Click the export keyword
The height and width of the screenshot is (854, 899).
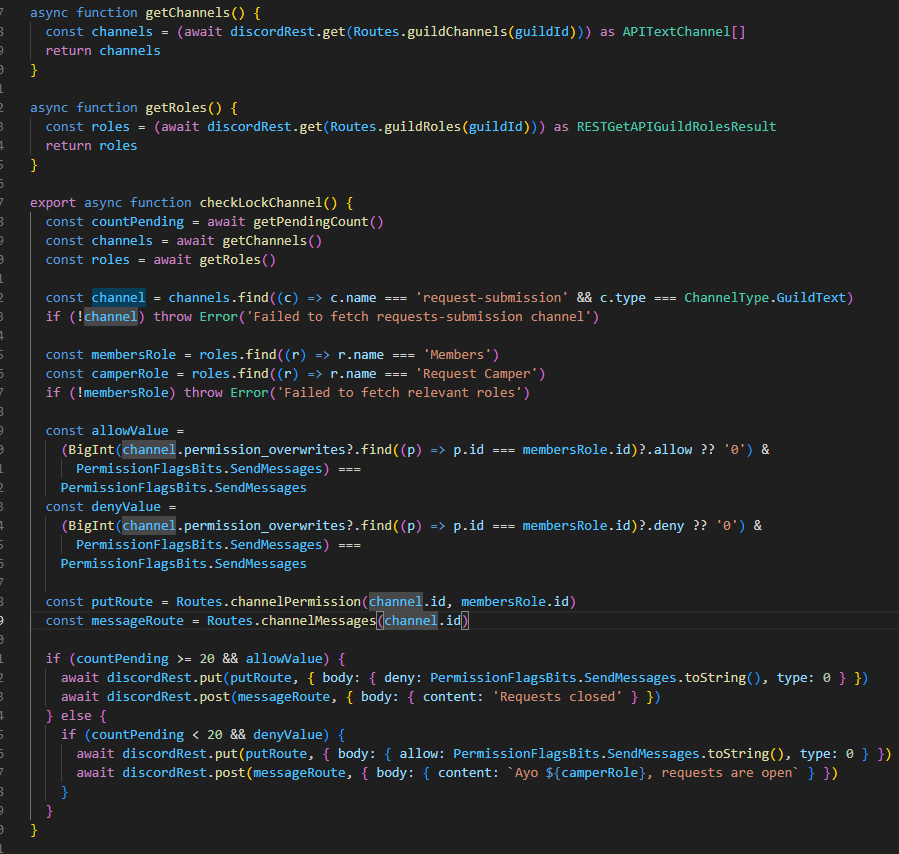(x=53, y=202)
